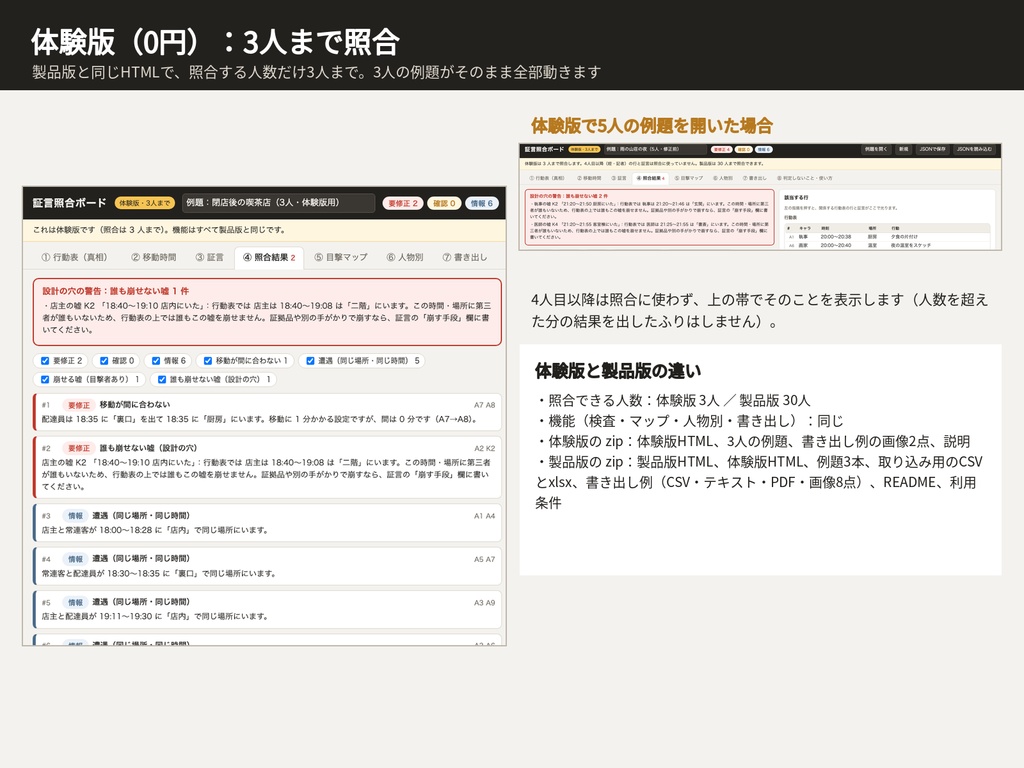1024x768 pixels.
Task: Uncheck the 遭遇（同じ場所・同じ時間）5 filter
Action: 310,360
